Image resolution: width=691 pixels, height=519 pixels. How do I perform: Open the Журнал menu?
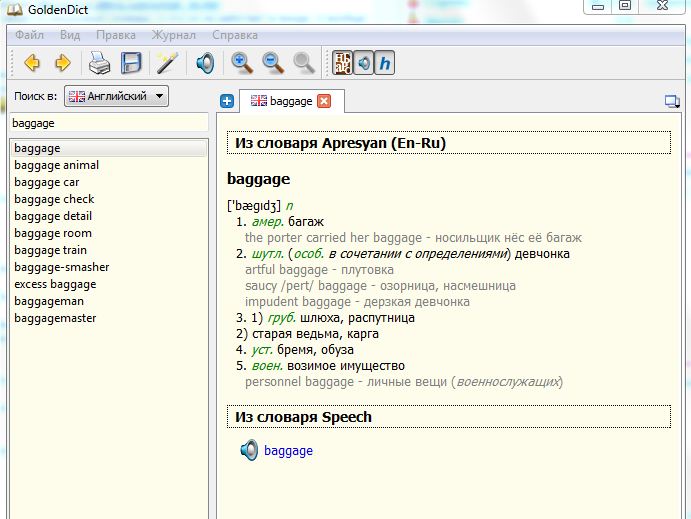[174, 35]
